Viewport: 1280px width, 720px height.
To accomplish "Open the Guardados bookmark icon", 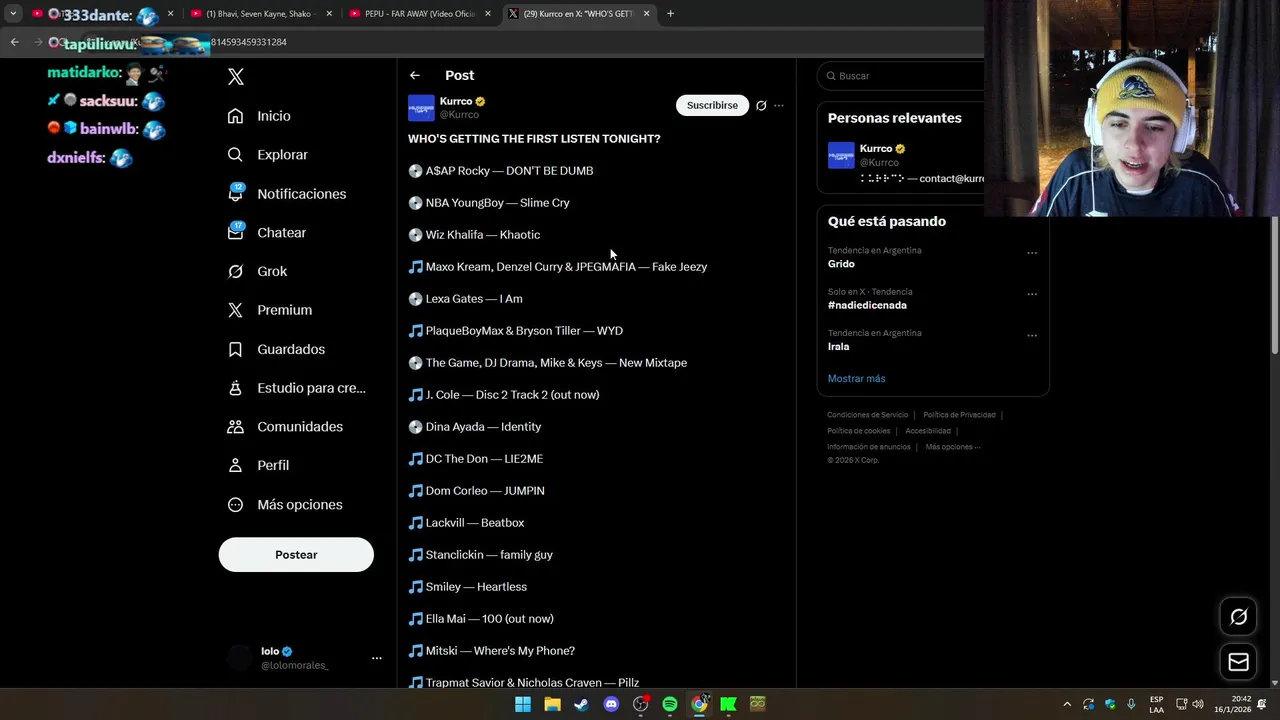I will coord(235,349).
